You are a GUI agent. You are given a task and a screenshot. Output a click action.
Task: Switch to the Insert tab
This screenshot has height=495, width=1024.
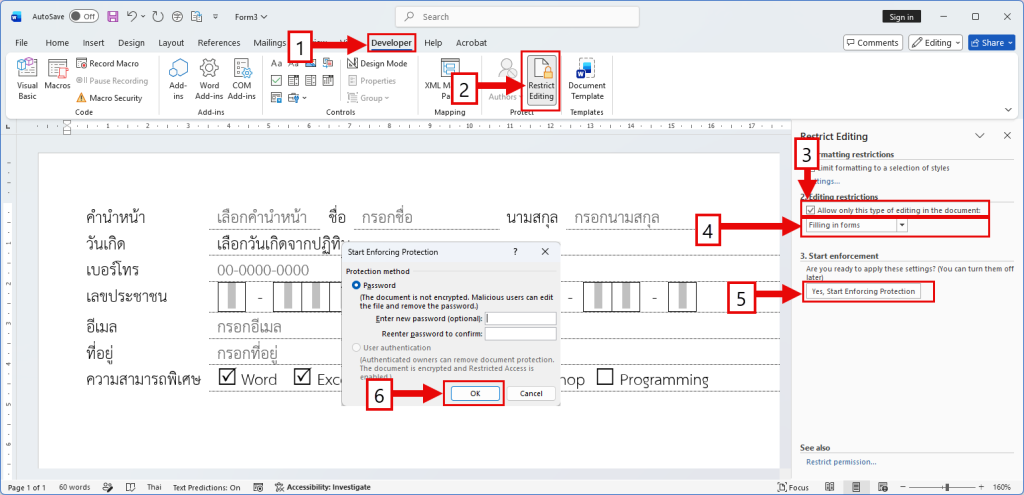pos(93,43)
